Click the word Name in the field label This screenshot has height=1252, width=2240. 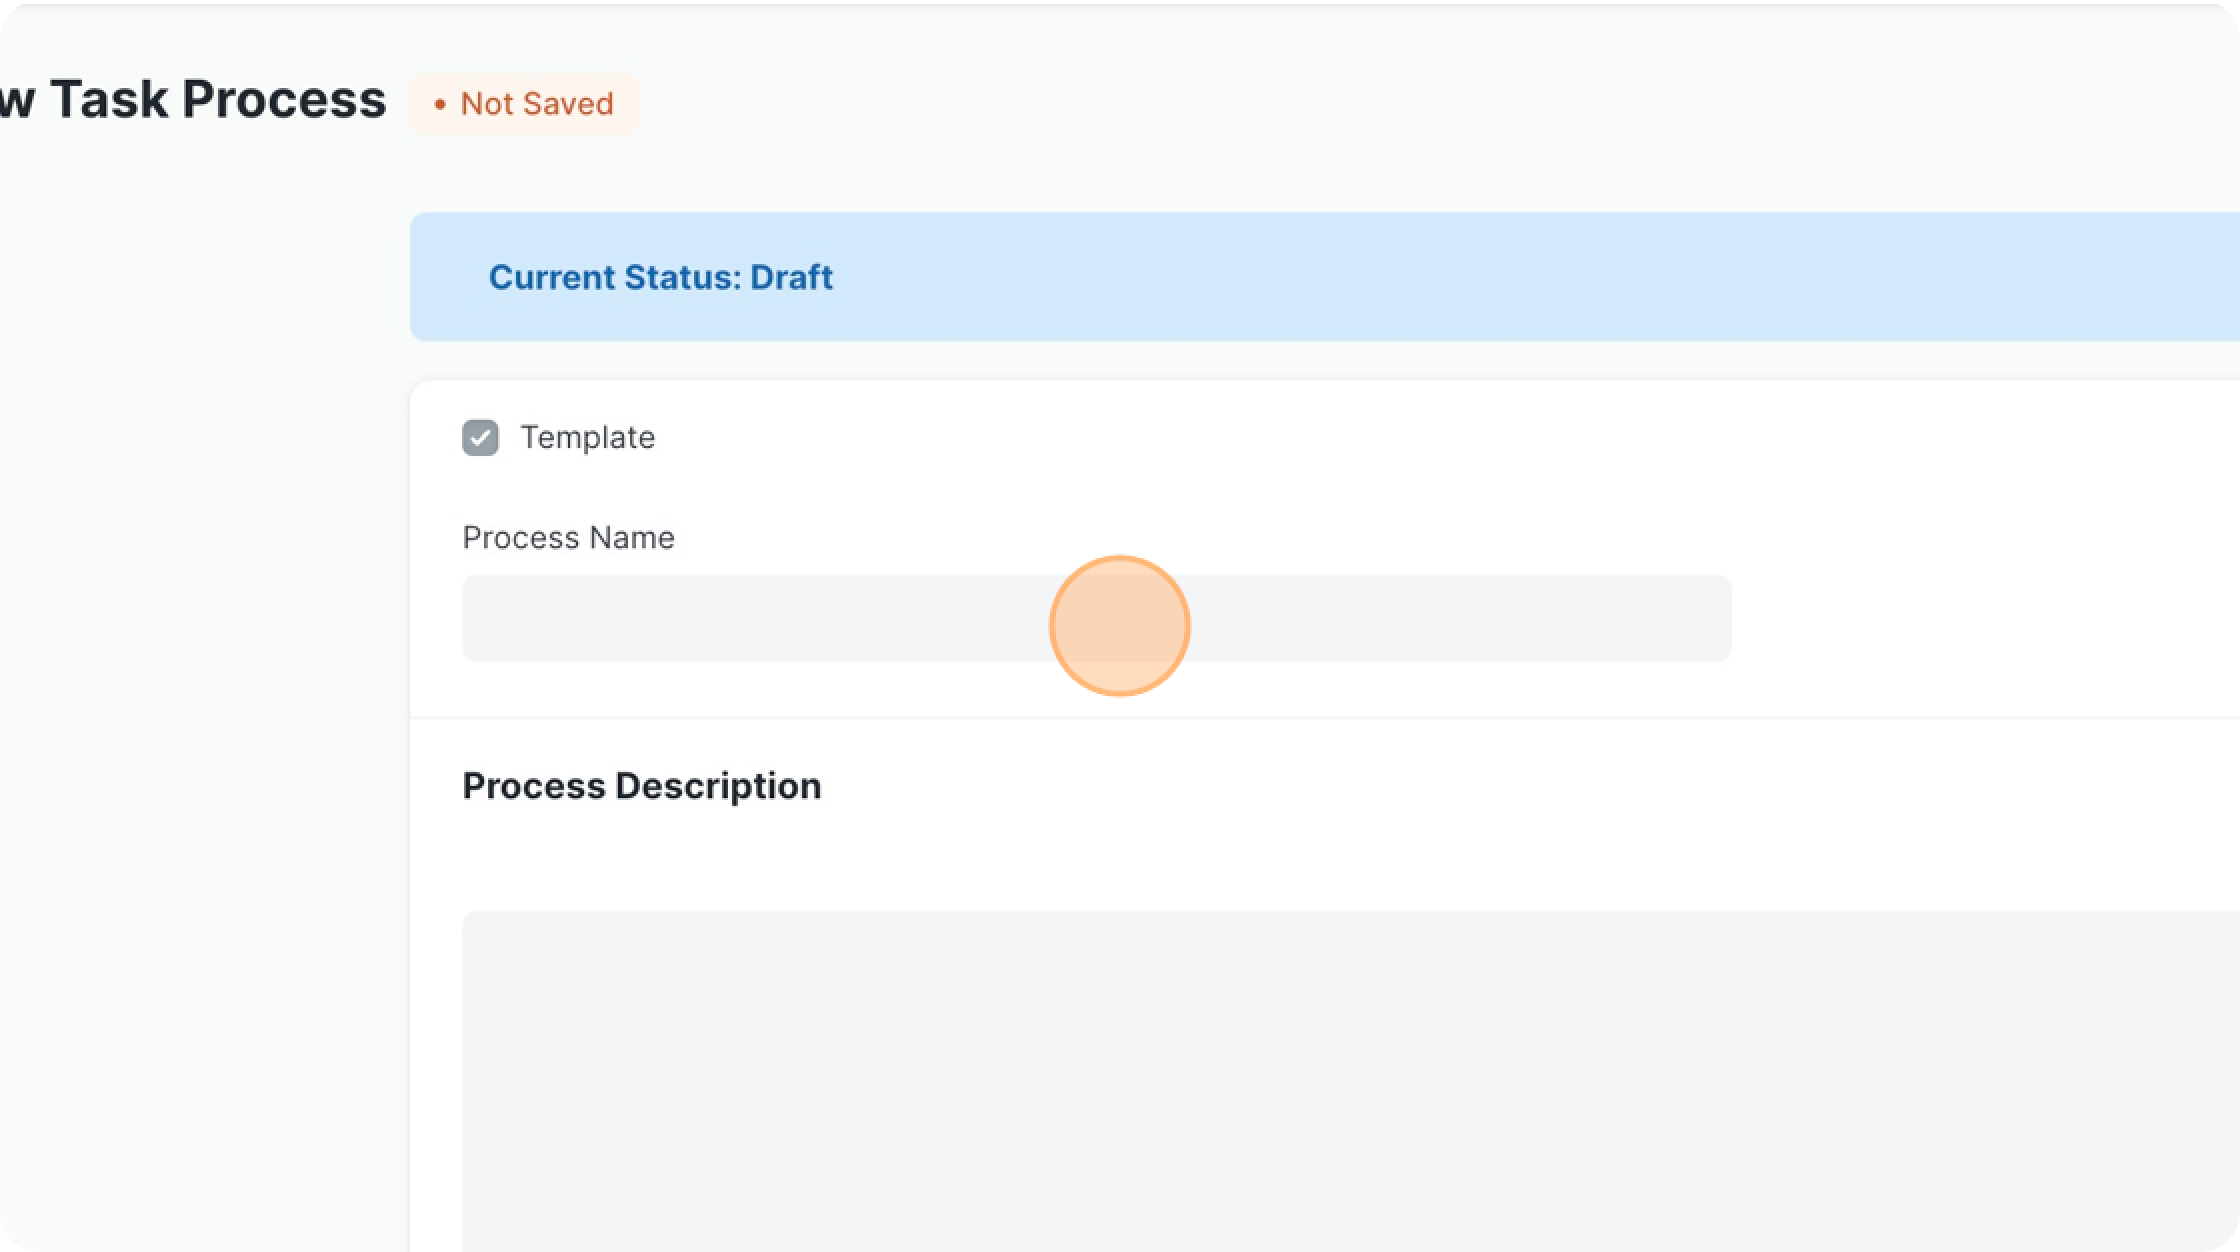(x=631, y=538)
